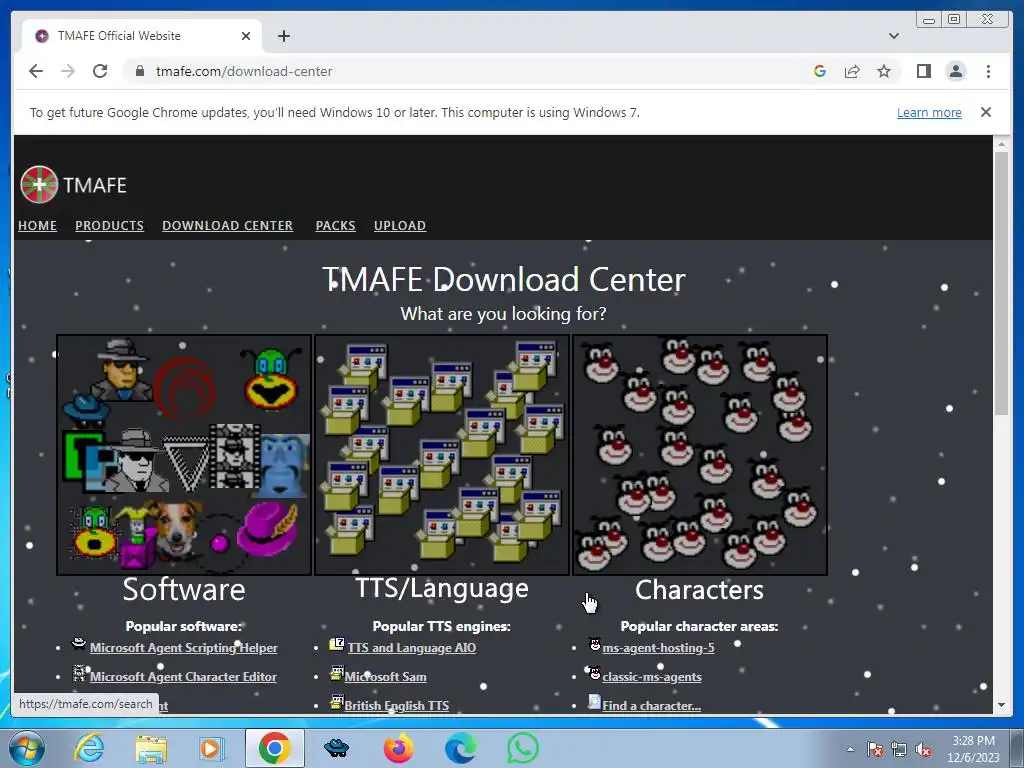
Task: Click icon beside classic-ms-agents
Action: [594, 673]
